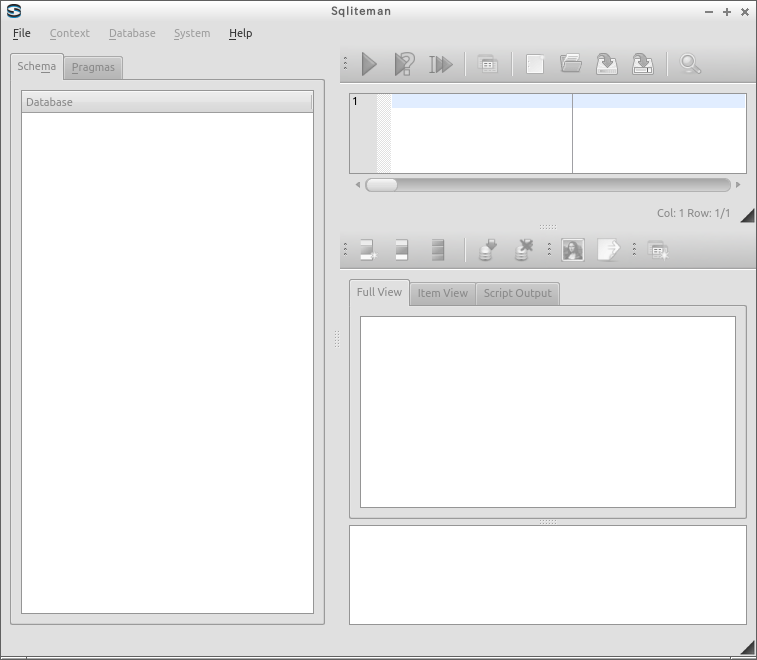Click the Save SQL file icon
Image resolution: width=757 pixels, height=660 pixels.
tap(607, 64)
